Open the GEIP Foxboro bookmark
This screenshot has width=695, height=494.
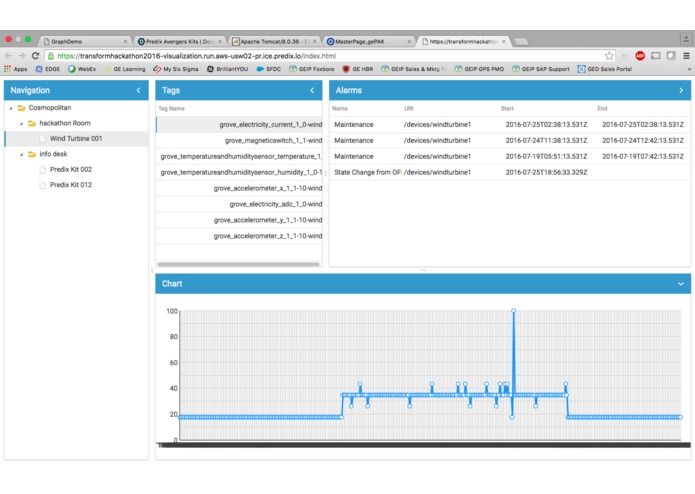pos(312,69)
